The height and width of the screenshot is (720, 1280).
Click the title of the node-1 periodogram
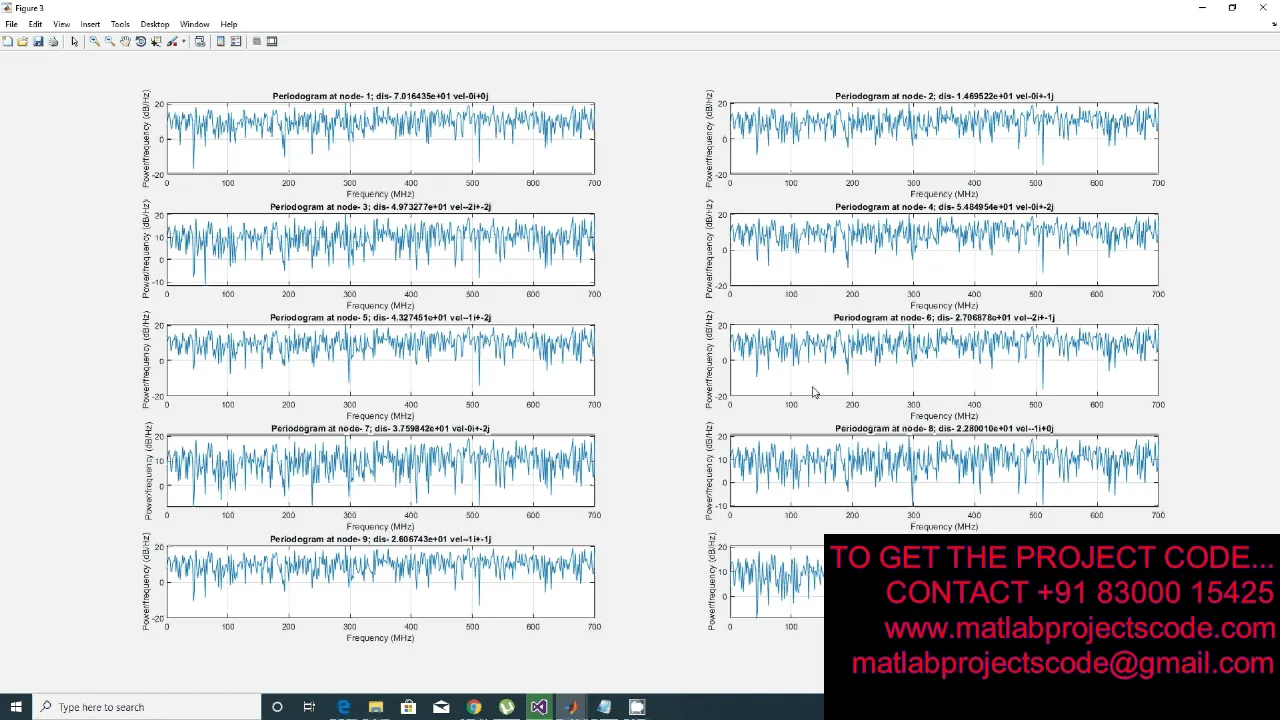click(380, 96)
